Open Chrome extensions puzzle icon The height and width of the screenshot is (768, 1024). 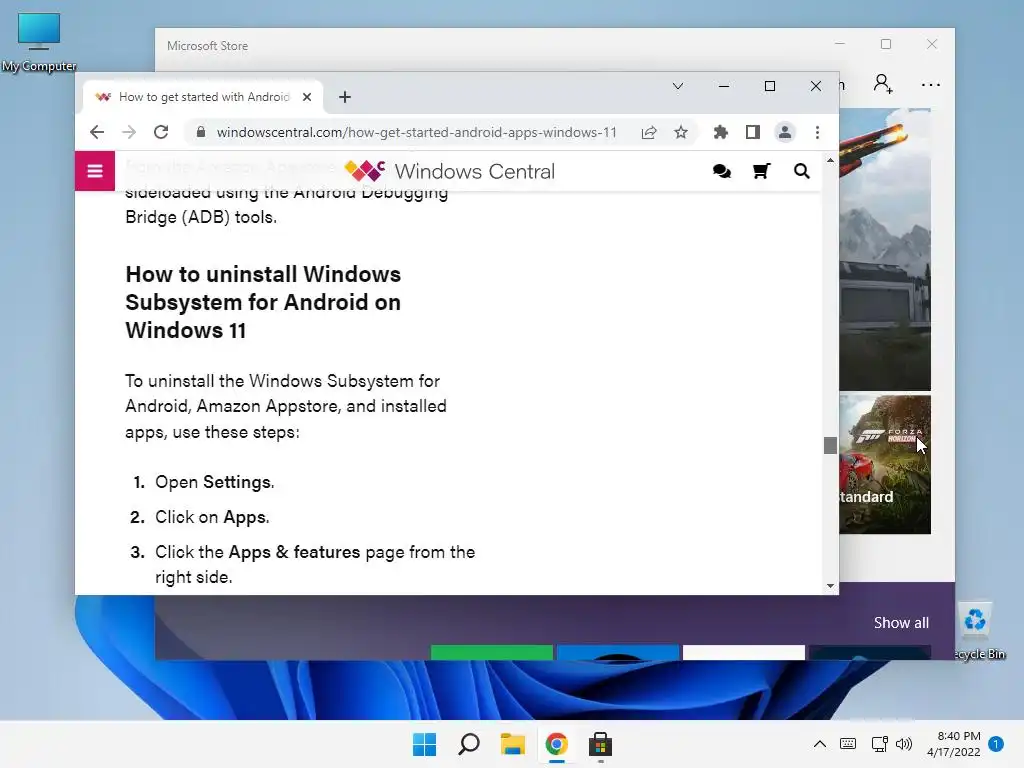click(x=720, y=133)
